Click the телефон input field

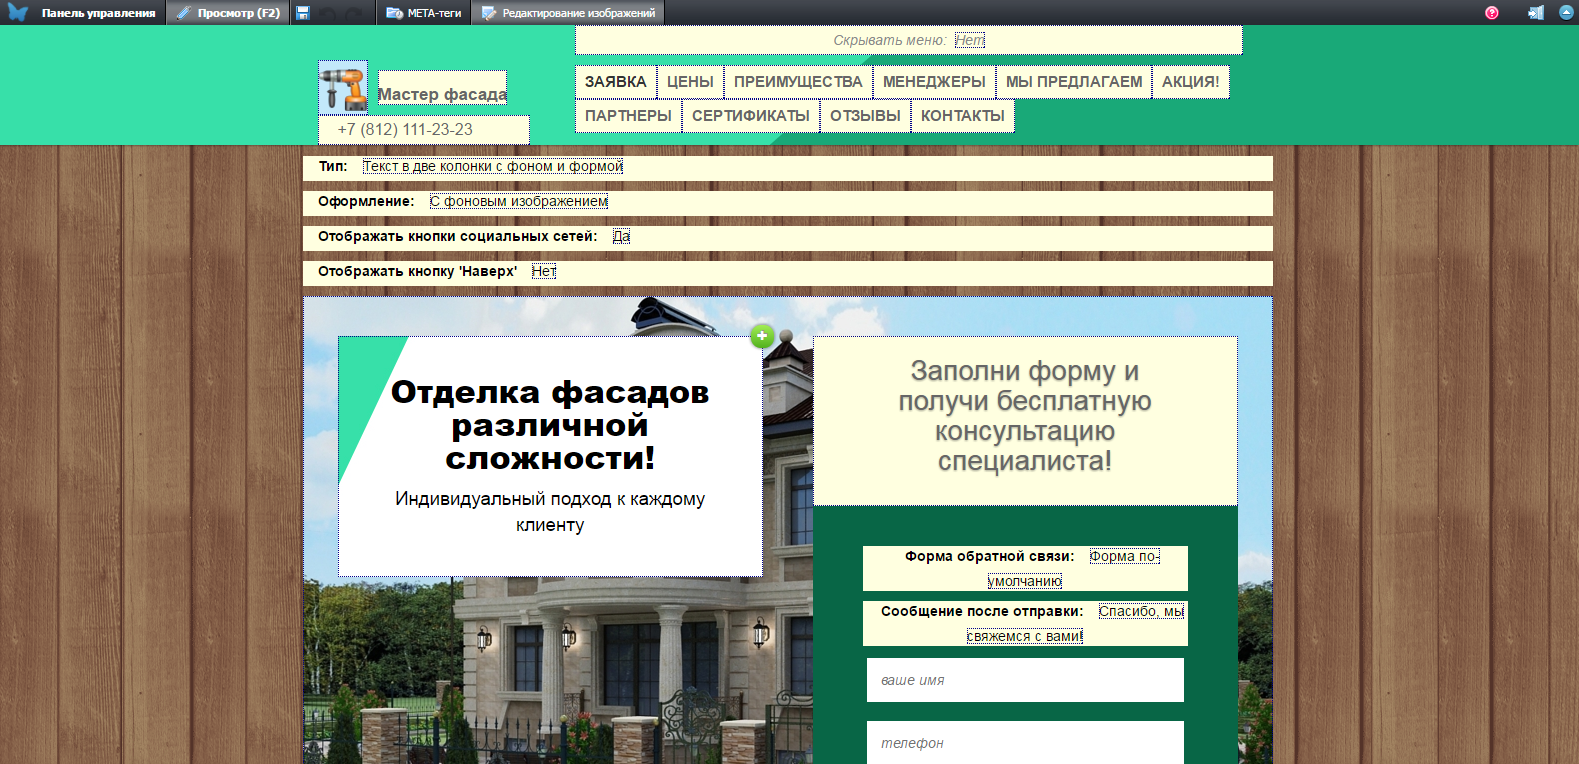1025,743
